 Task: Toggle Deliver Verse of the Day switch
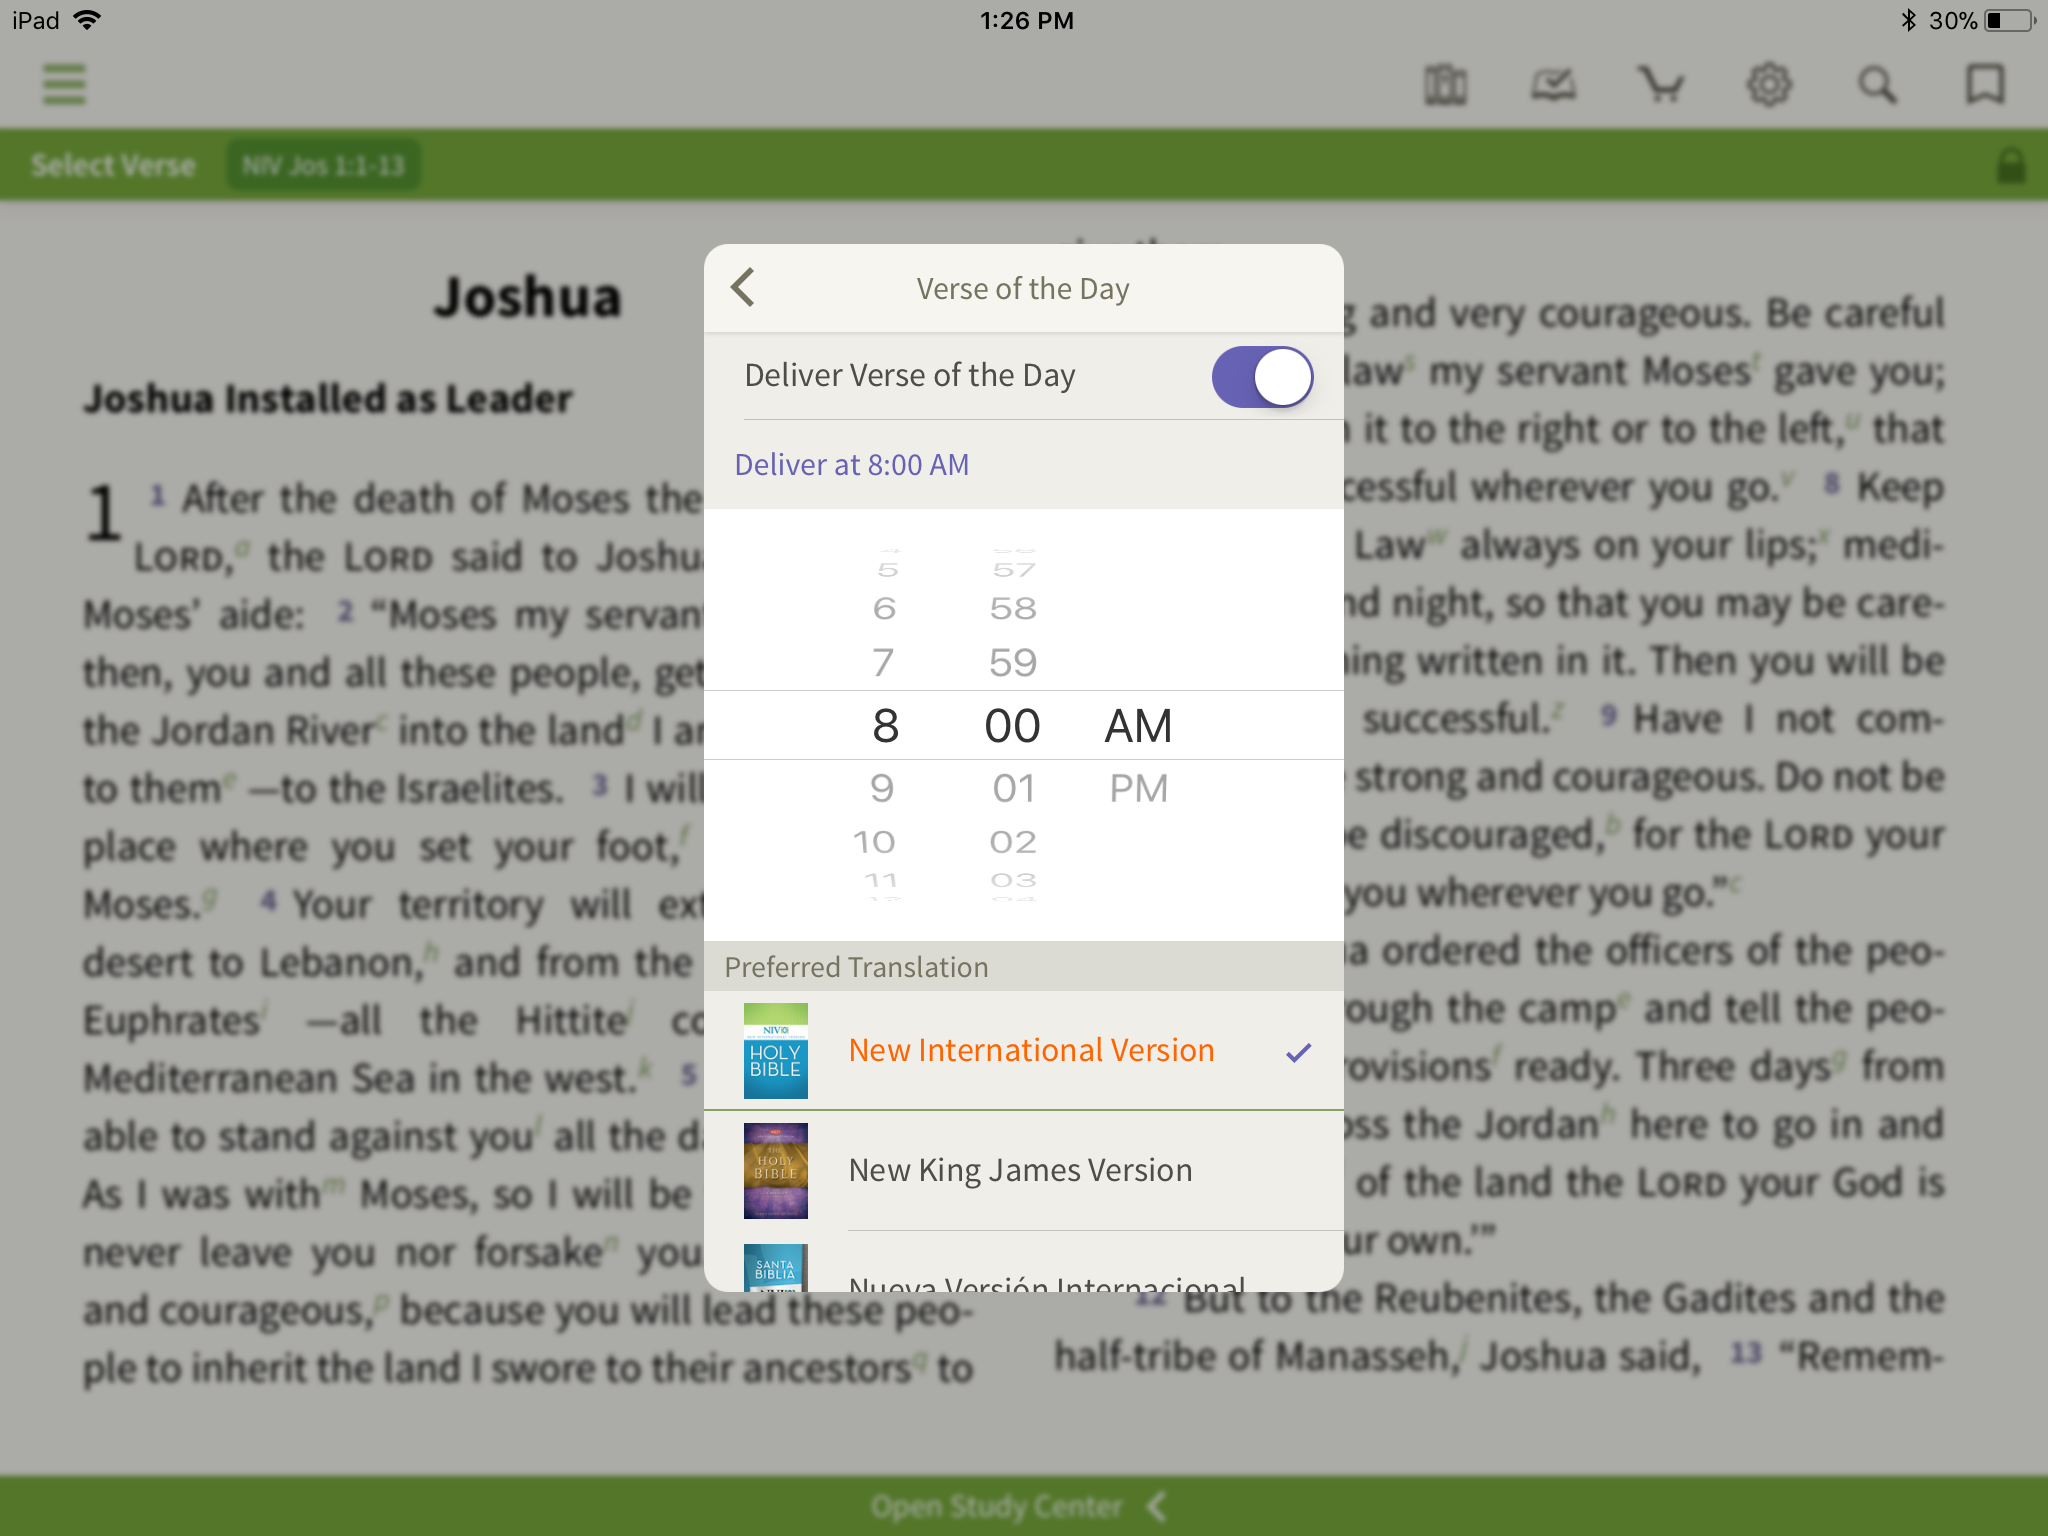[x=1262, y=377]
